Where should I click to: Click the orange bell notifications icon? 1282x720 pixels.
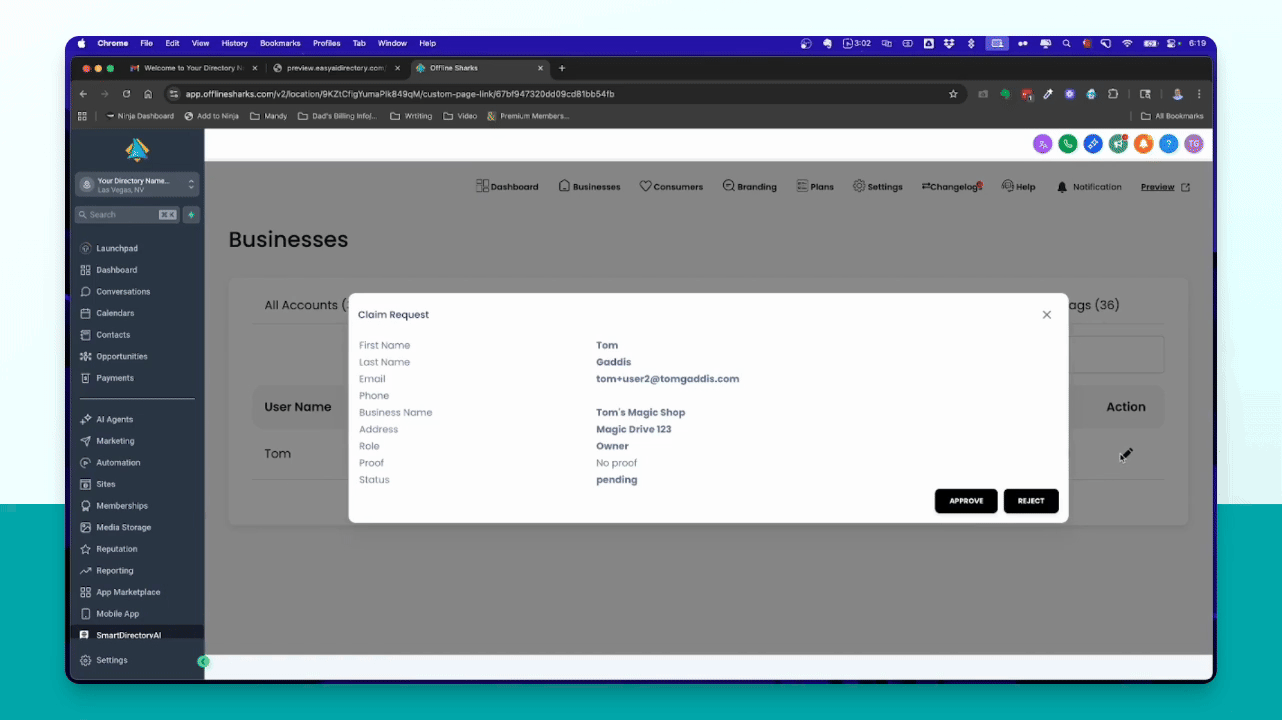(x=1143, y=144)
